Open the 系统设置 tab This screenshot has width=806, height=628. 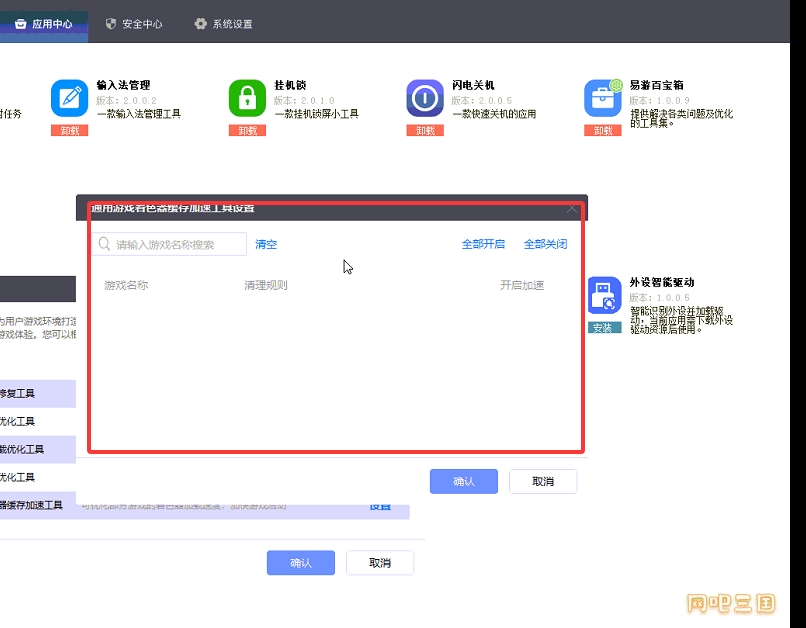[x=223, y=23]
